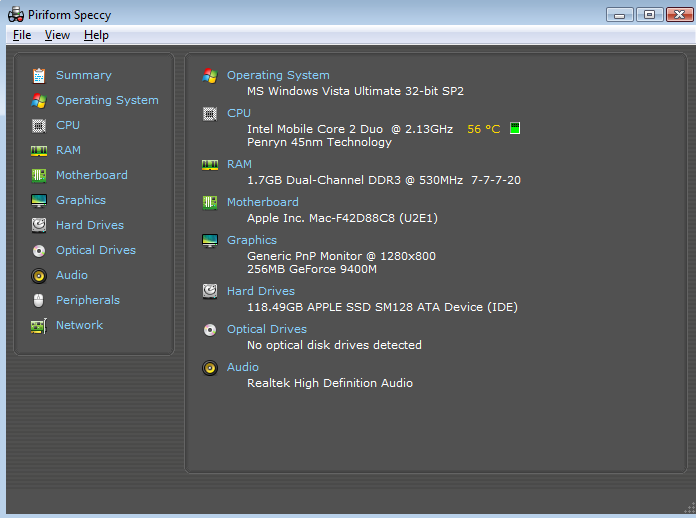Click the green CPU temperature indicator icon

[515, 128]
